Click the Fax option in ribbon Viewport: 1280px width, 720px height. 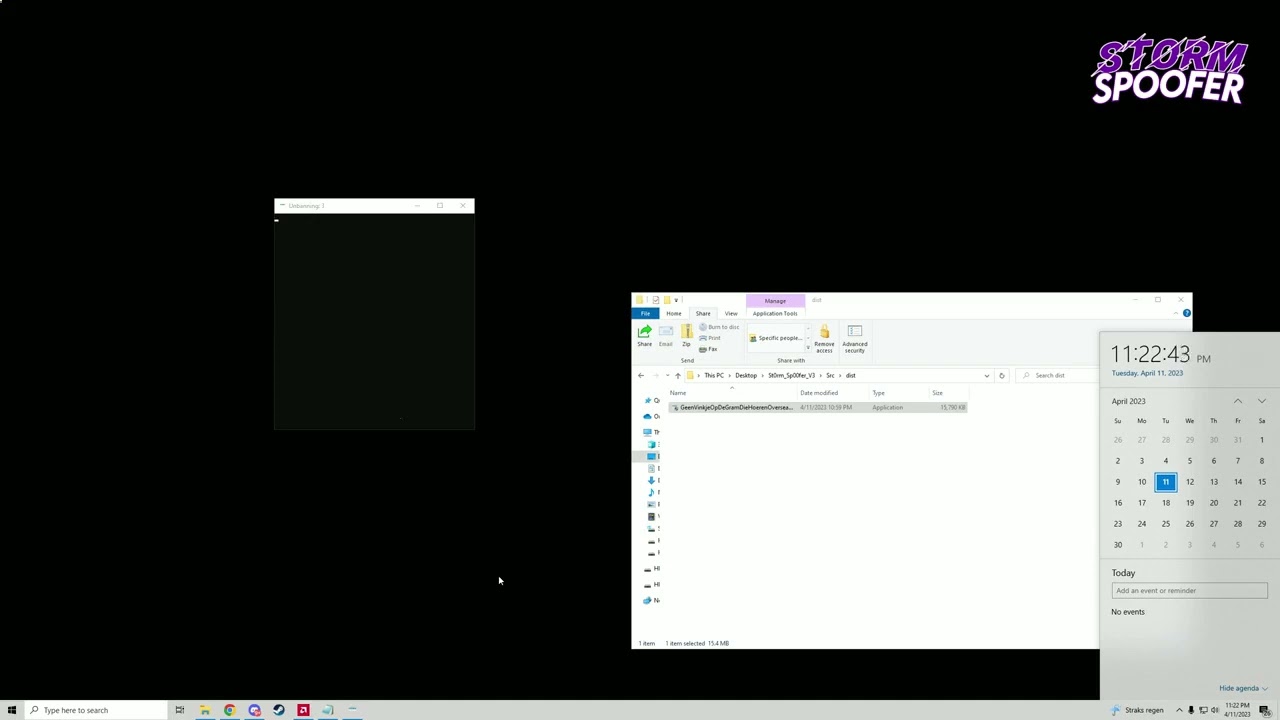pyautogui.click(x=709, y=349)
